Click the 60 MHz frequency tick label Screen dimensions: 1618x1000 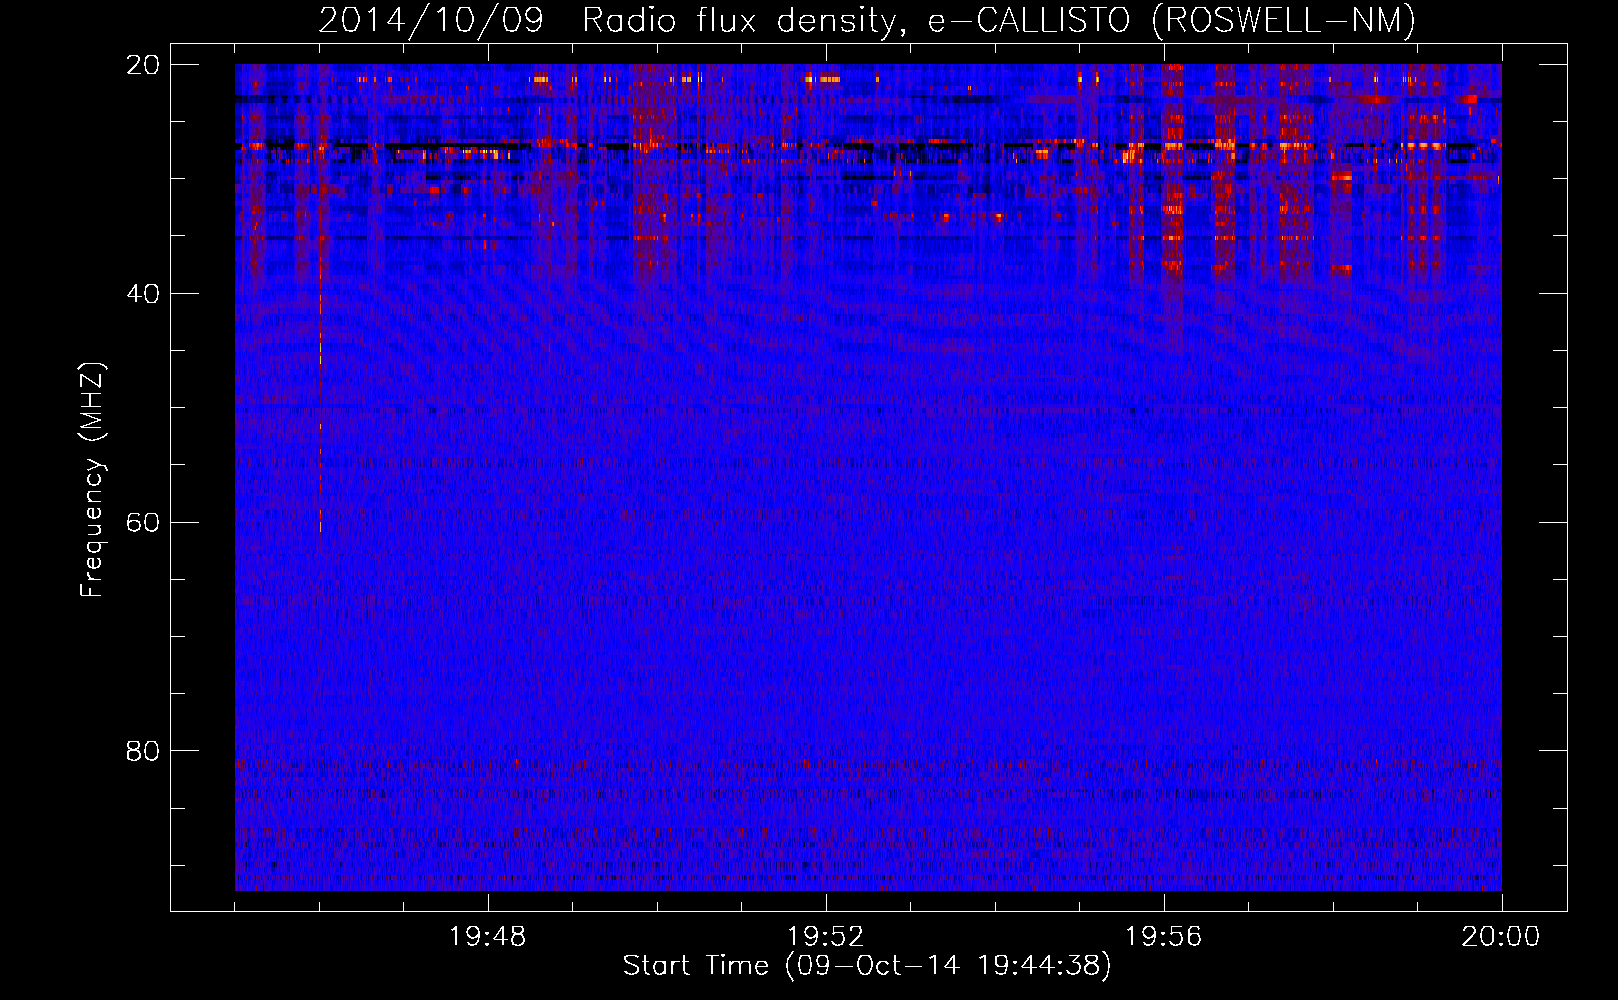tap(143, 522)
